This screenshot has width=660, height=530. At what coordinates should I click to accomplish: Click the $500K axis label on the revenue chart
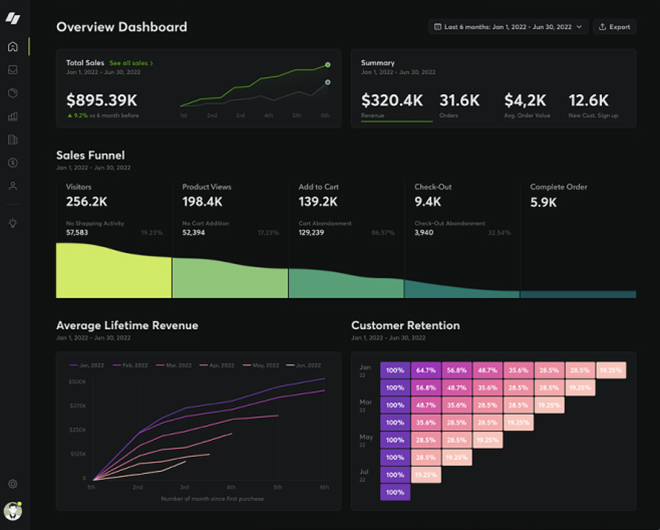(77, 382)
